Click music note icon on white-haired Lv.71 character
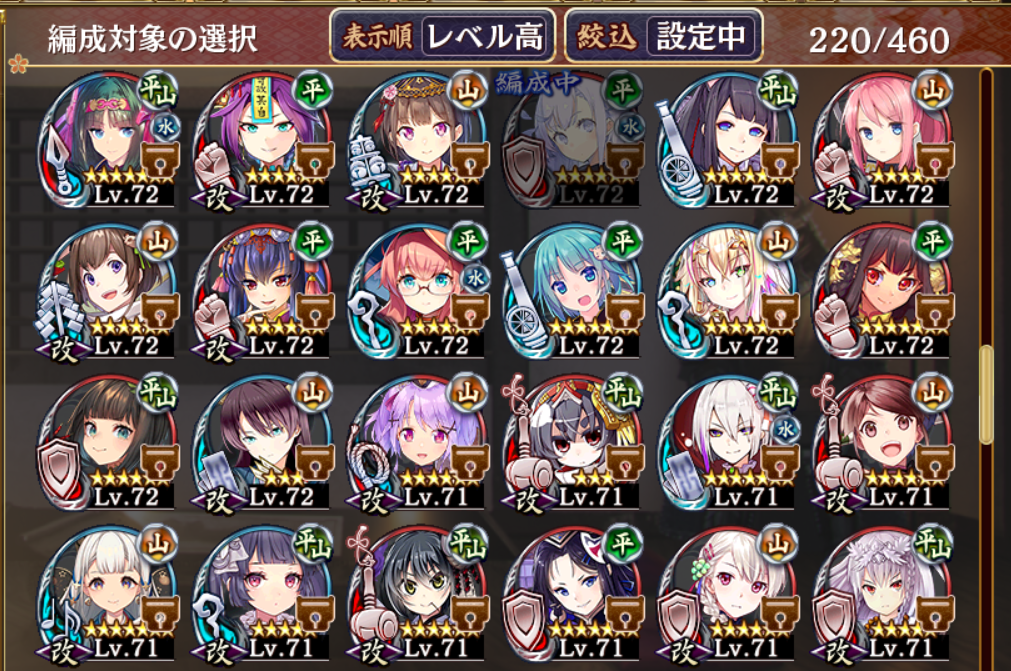1011x671 pixels. click(x=59, y=621)
